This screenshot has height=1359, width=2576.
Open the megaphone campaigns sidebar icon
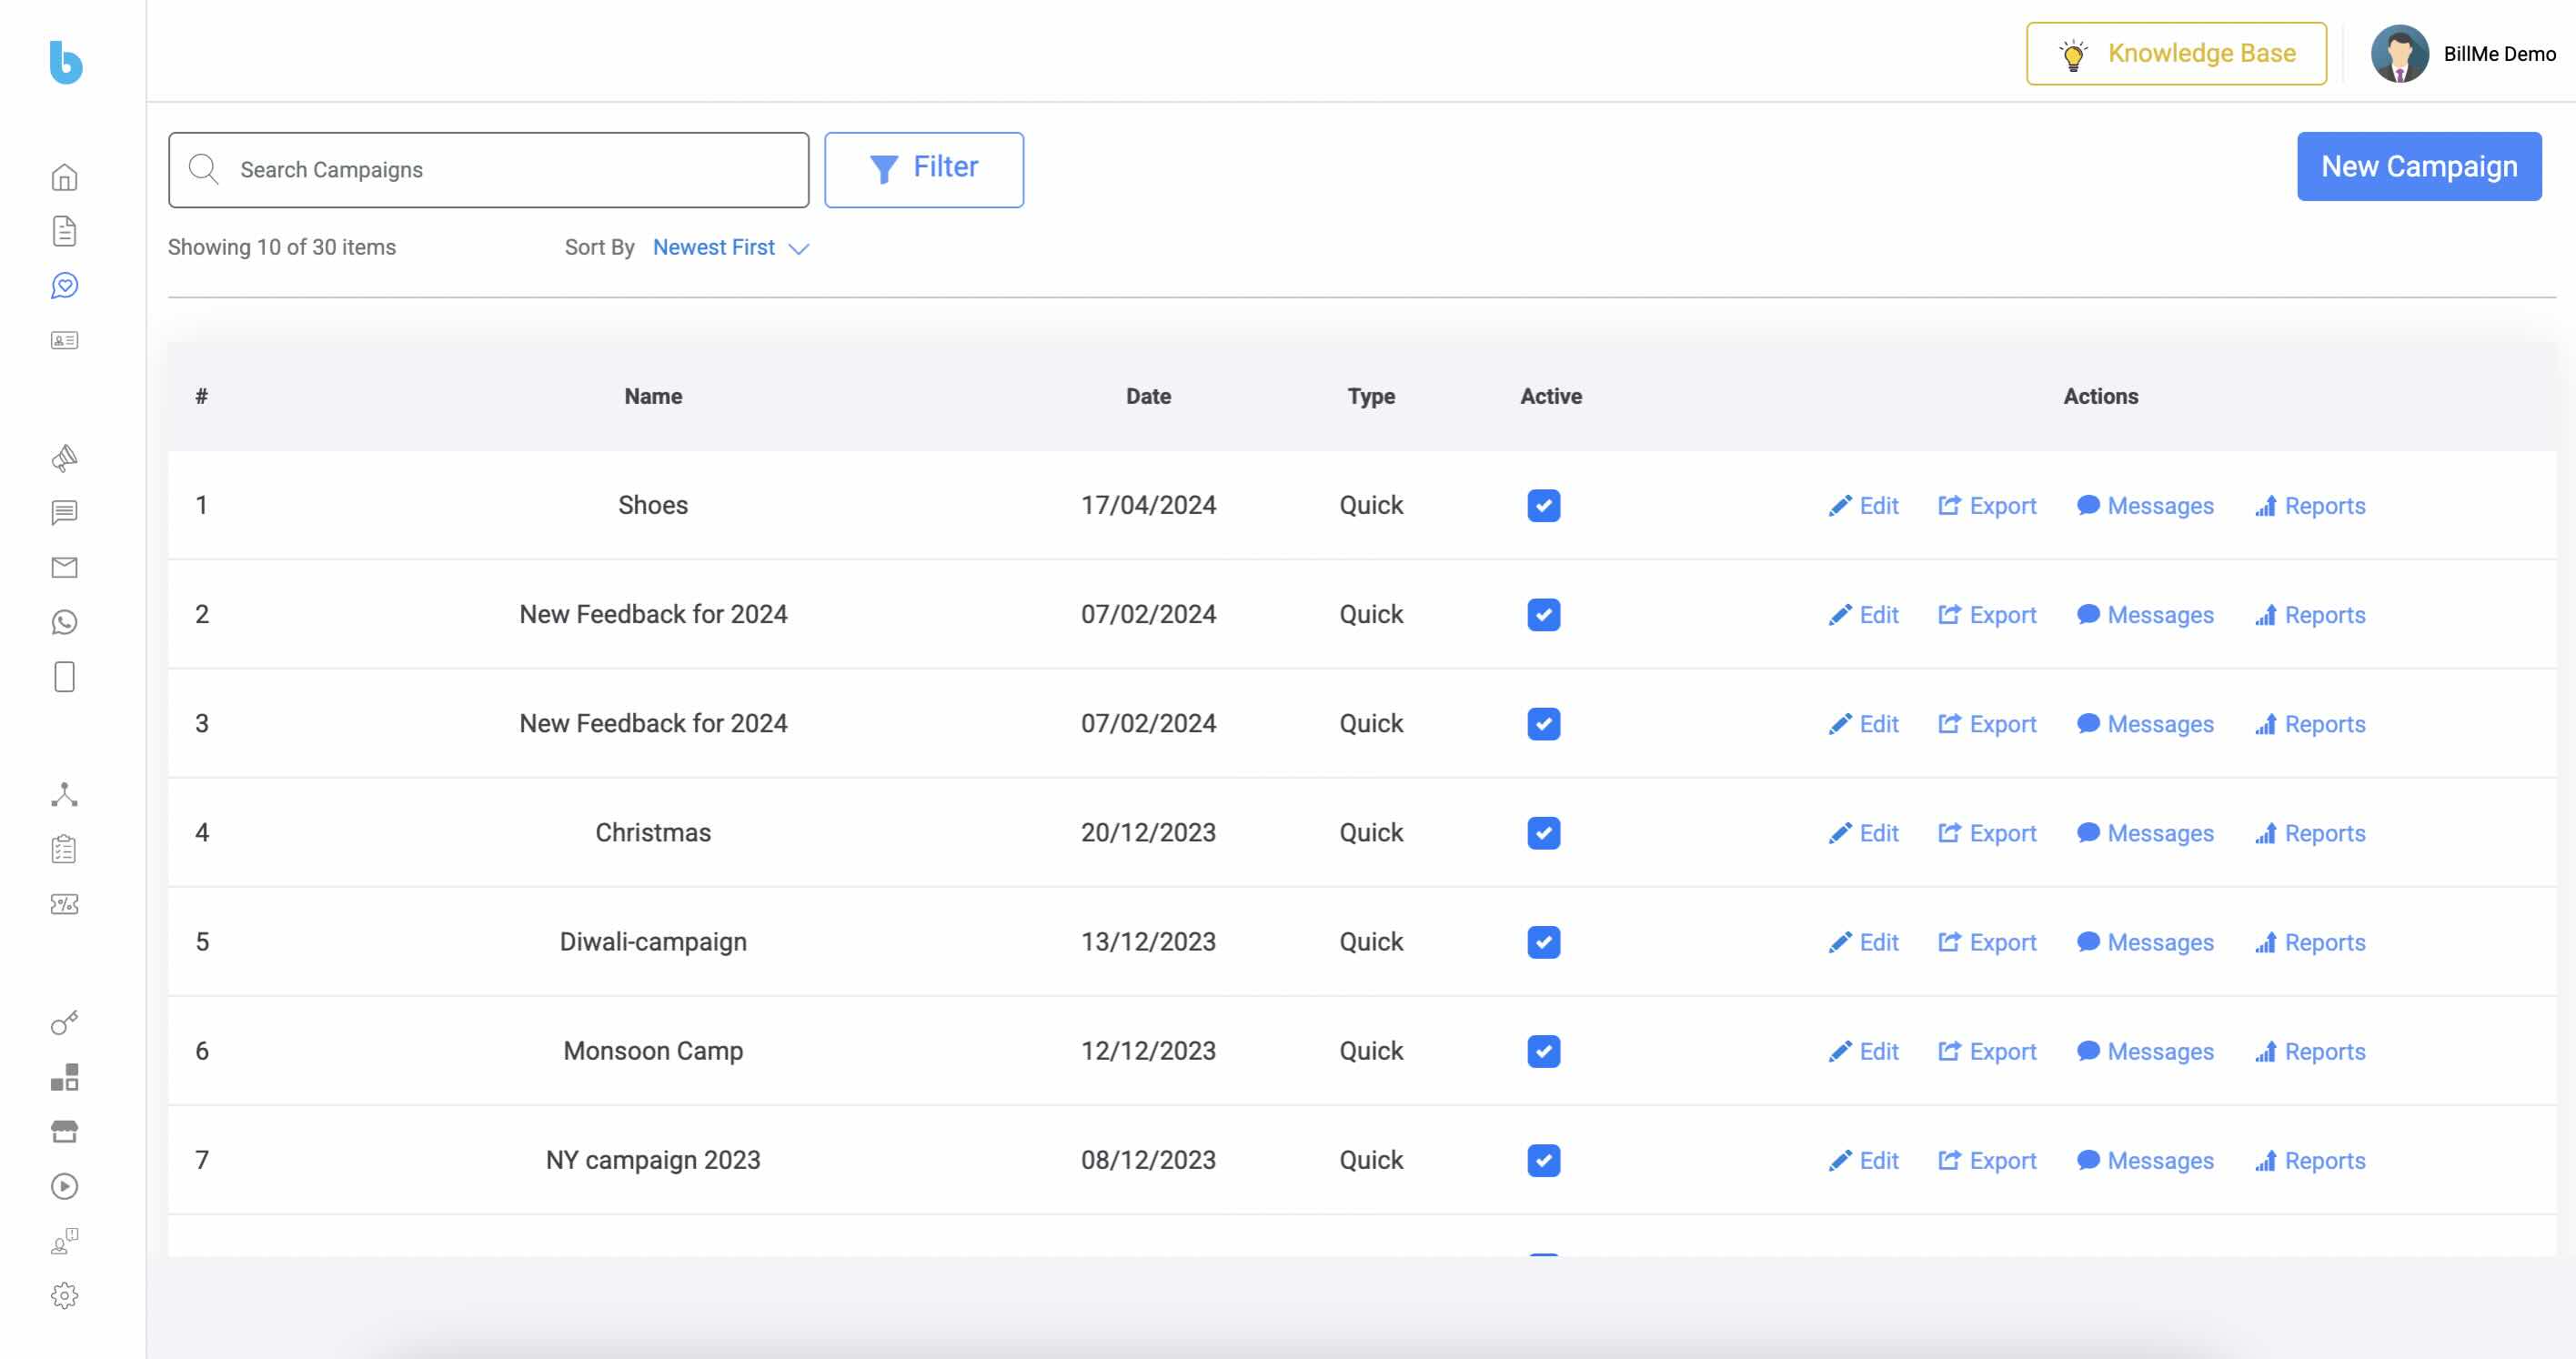[64, 458]
